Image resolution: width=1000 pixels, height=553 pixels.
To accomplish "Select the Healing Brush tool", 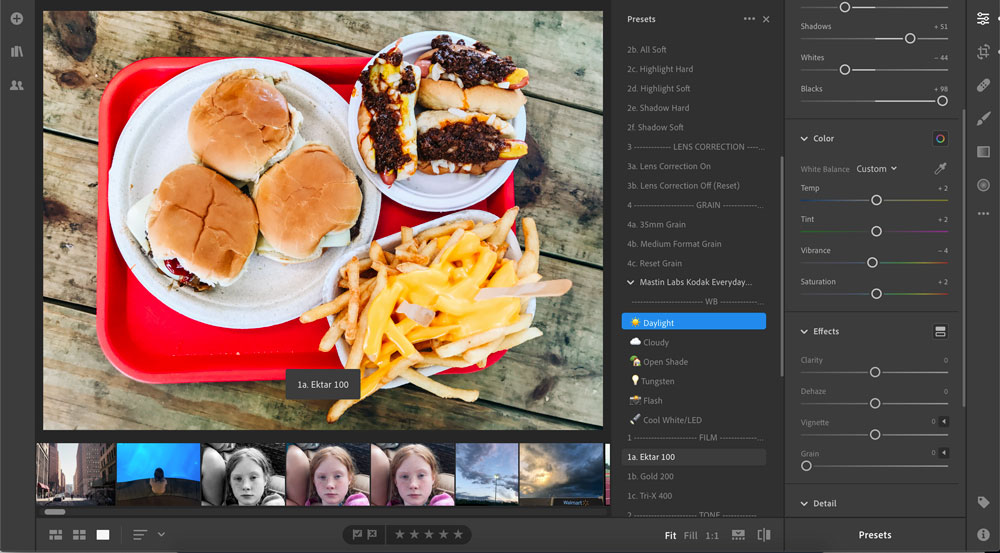I will (x=983, y=85).
